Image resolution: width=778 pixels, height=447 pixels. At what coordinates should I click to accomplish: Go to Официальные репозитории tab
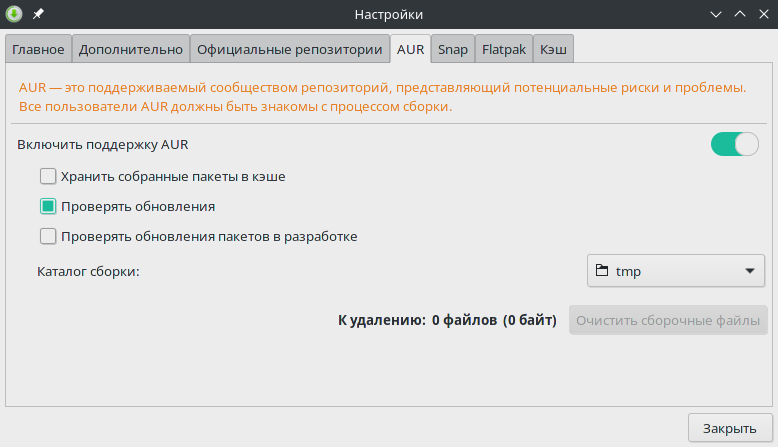point(290,49)
